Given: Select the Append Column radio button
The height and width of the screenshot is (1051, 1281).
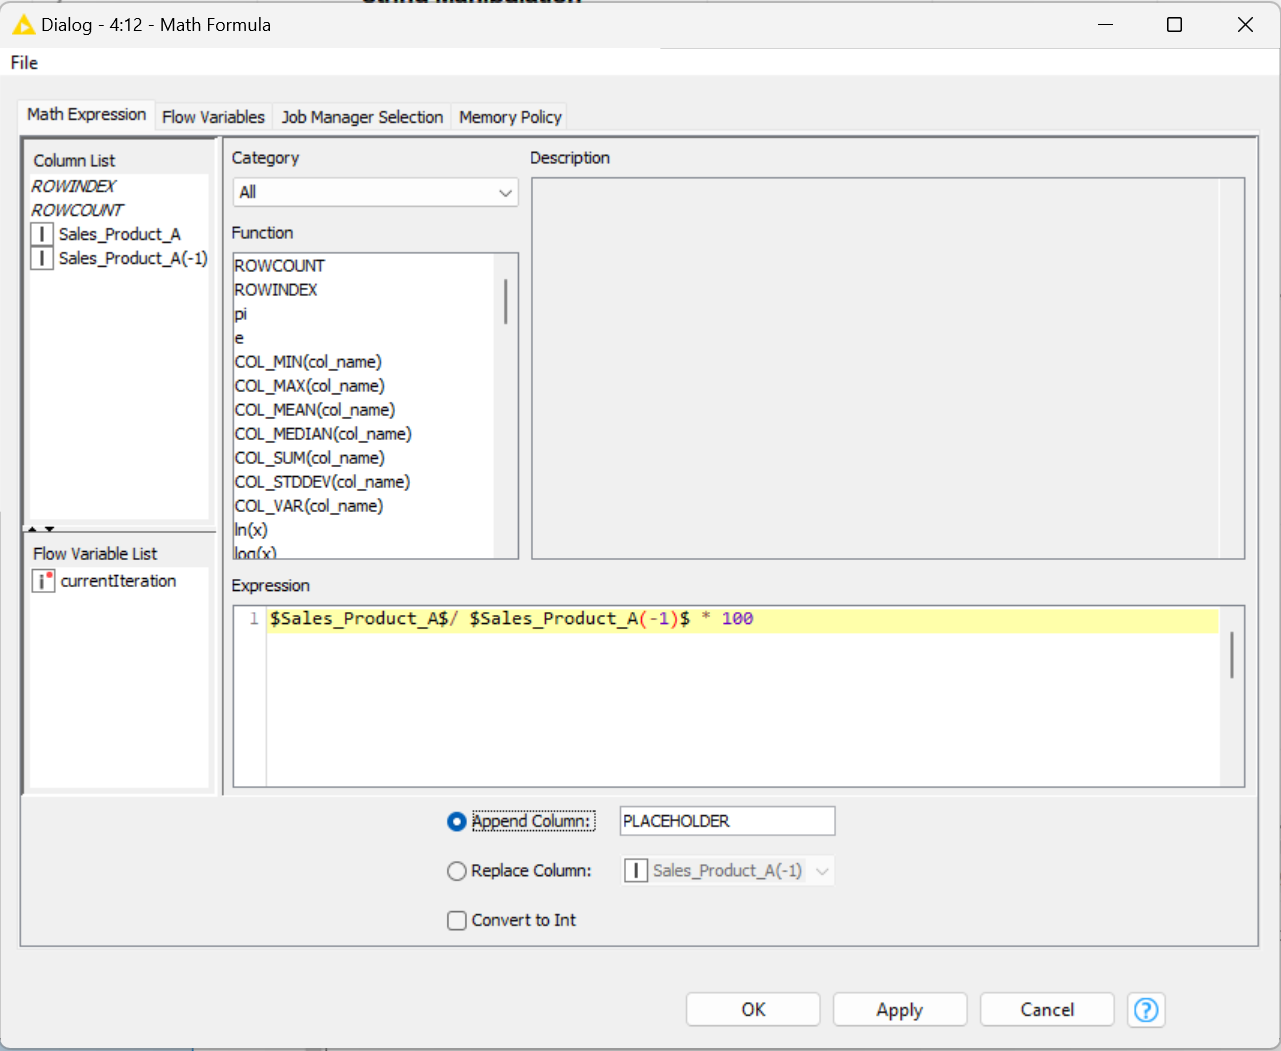Looking at the screenshot, I should [457, 821].
